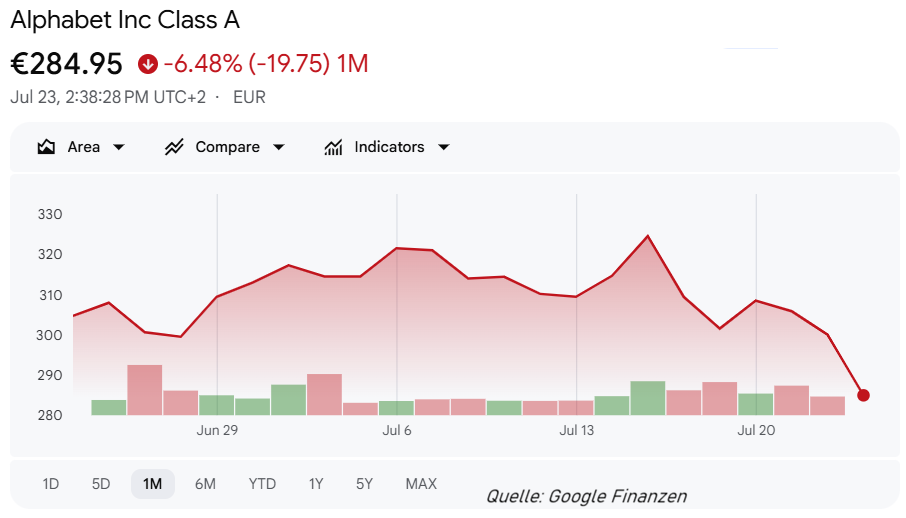Viewport: 906px width, 518px height.
Task: Select the 1M time range
Action: pyautogui.click(x=153, y=484)
